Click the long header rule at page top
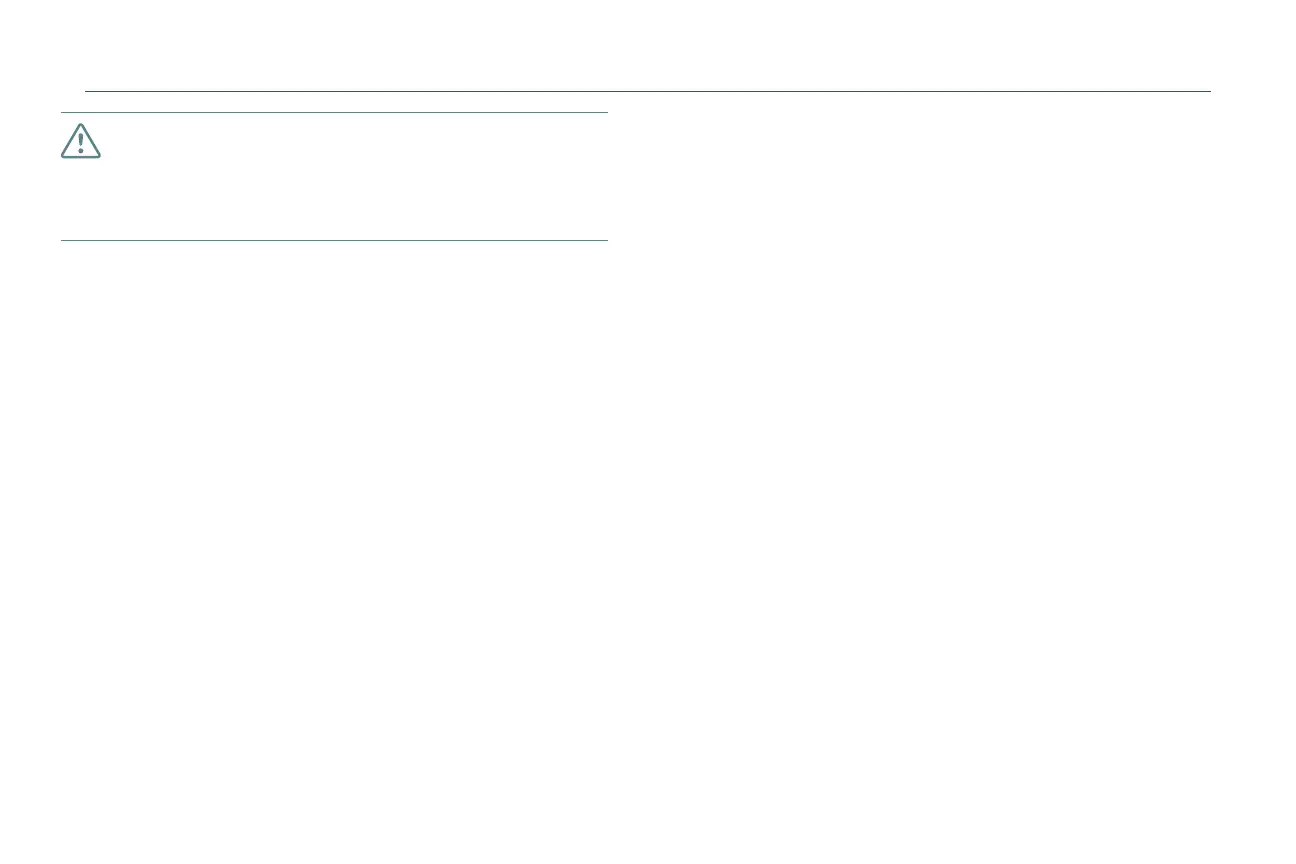This screenshot has width=1296, height=864. pos(647,91)
